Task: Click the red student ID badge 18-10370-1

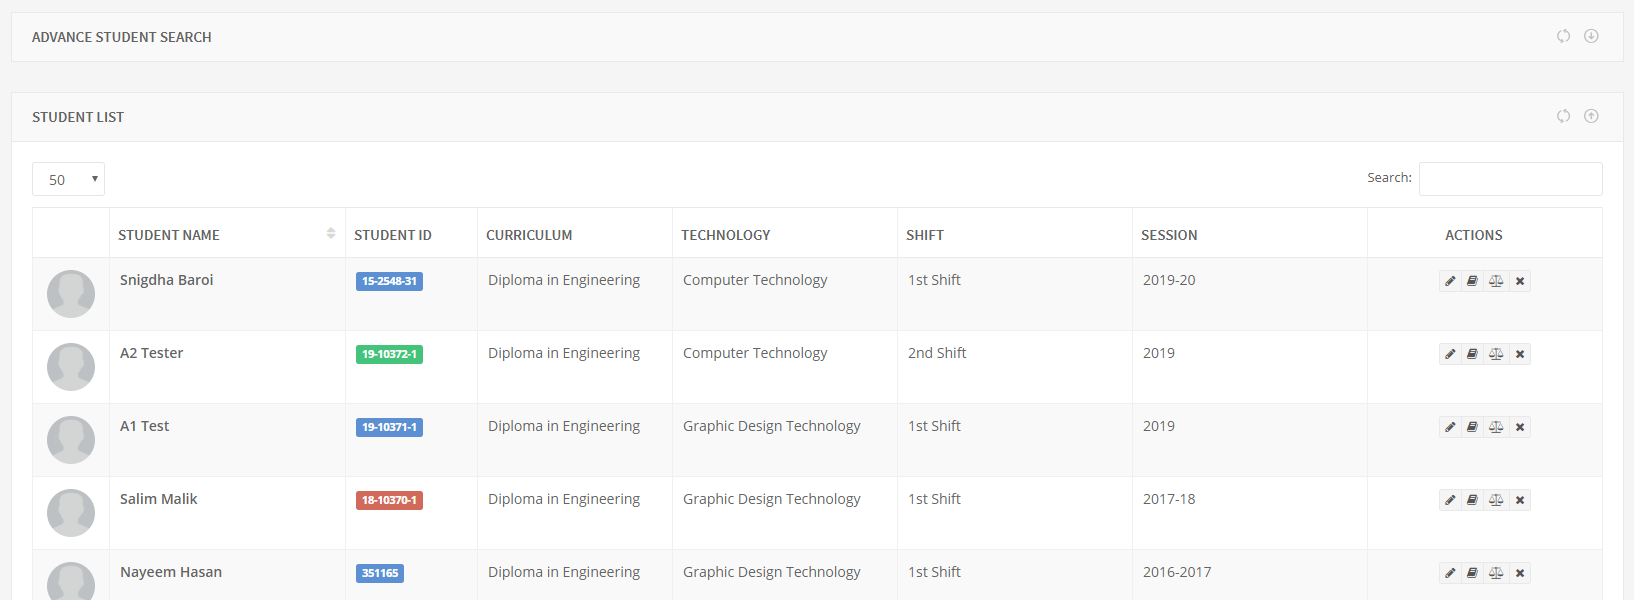Action: 389,500
